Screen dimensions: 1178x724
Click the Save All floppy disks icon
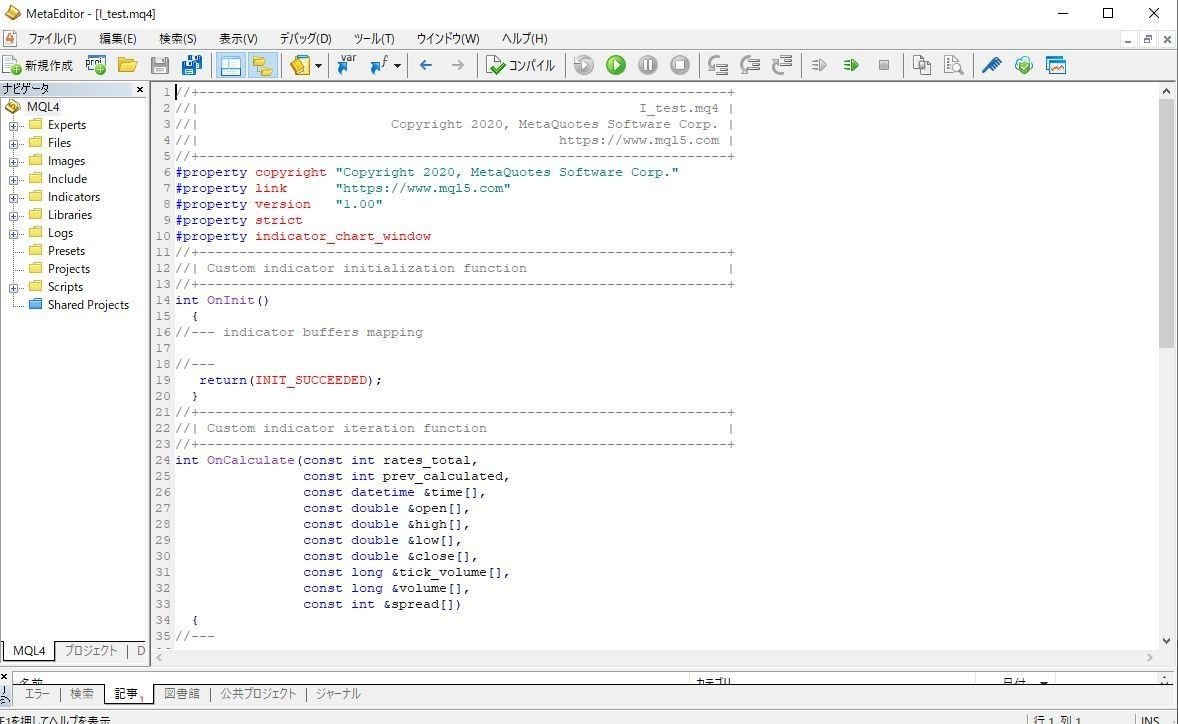191,65
